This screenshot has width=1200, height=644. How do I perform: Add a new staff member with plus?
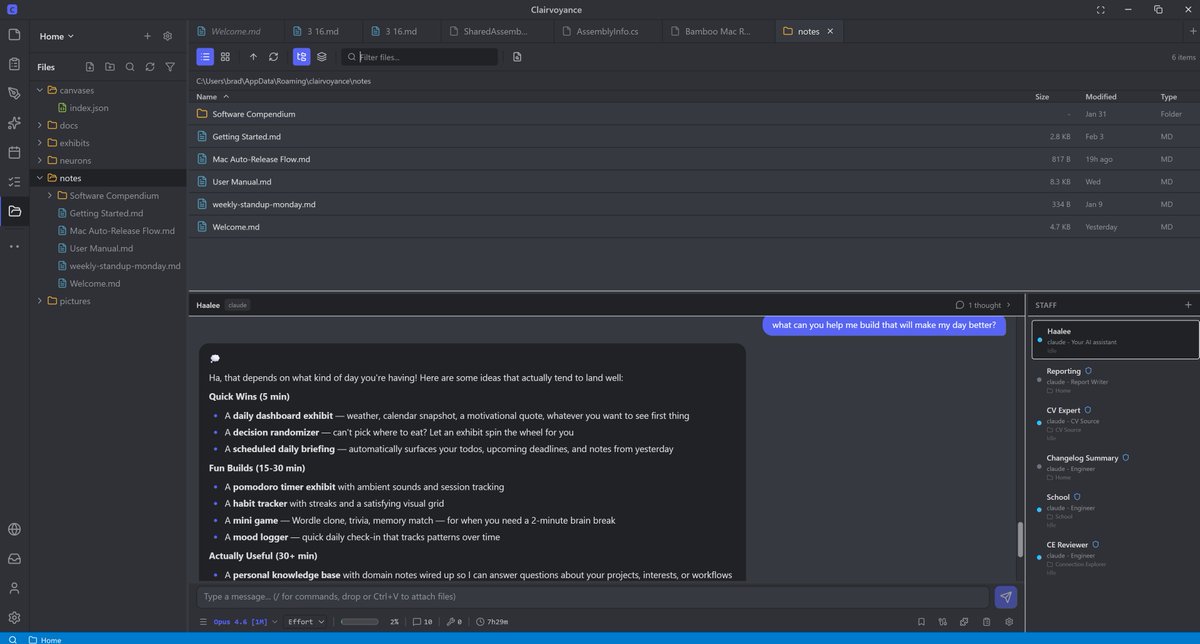coord(1188,305)
